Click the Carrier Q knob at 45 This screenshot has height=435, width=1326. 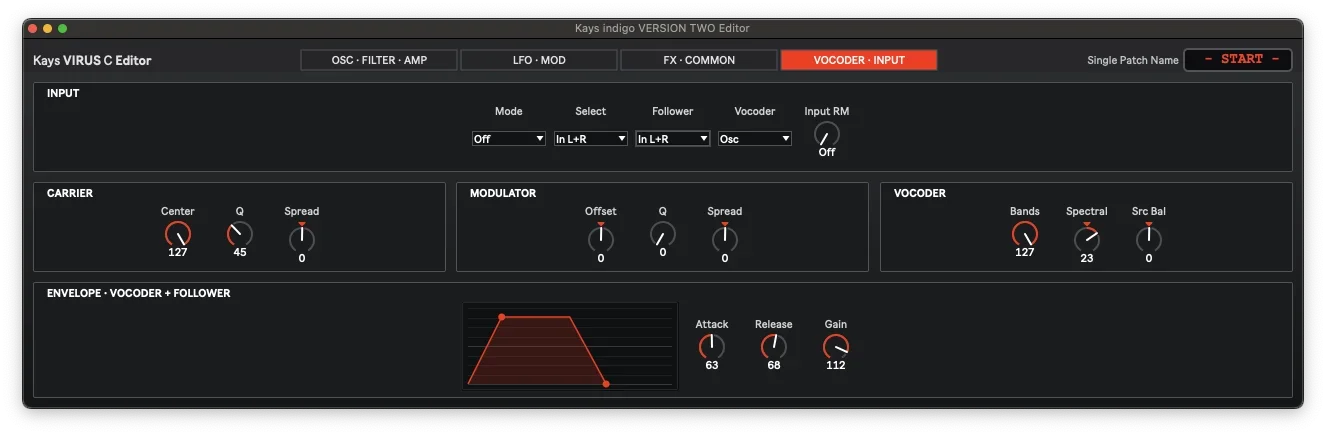click(x=240, y=234)
